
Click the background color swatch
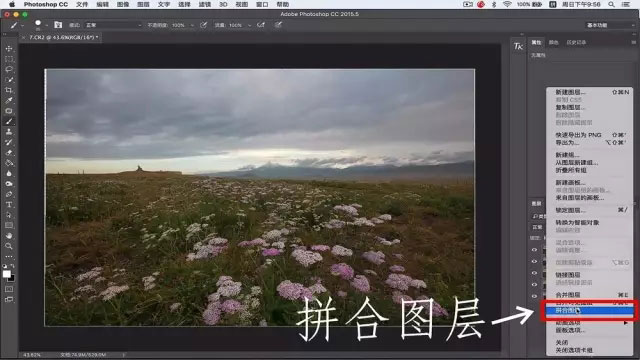(11, 278)
